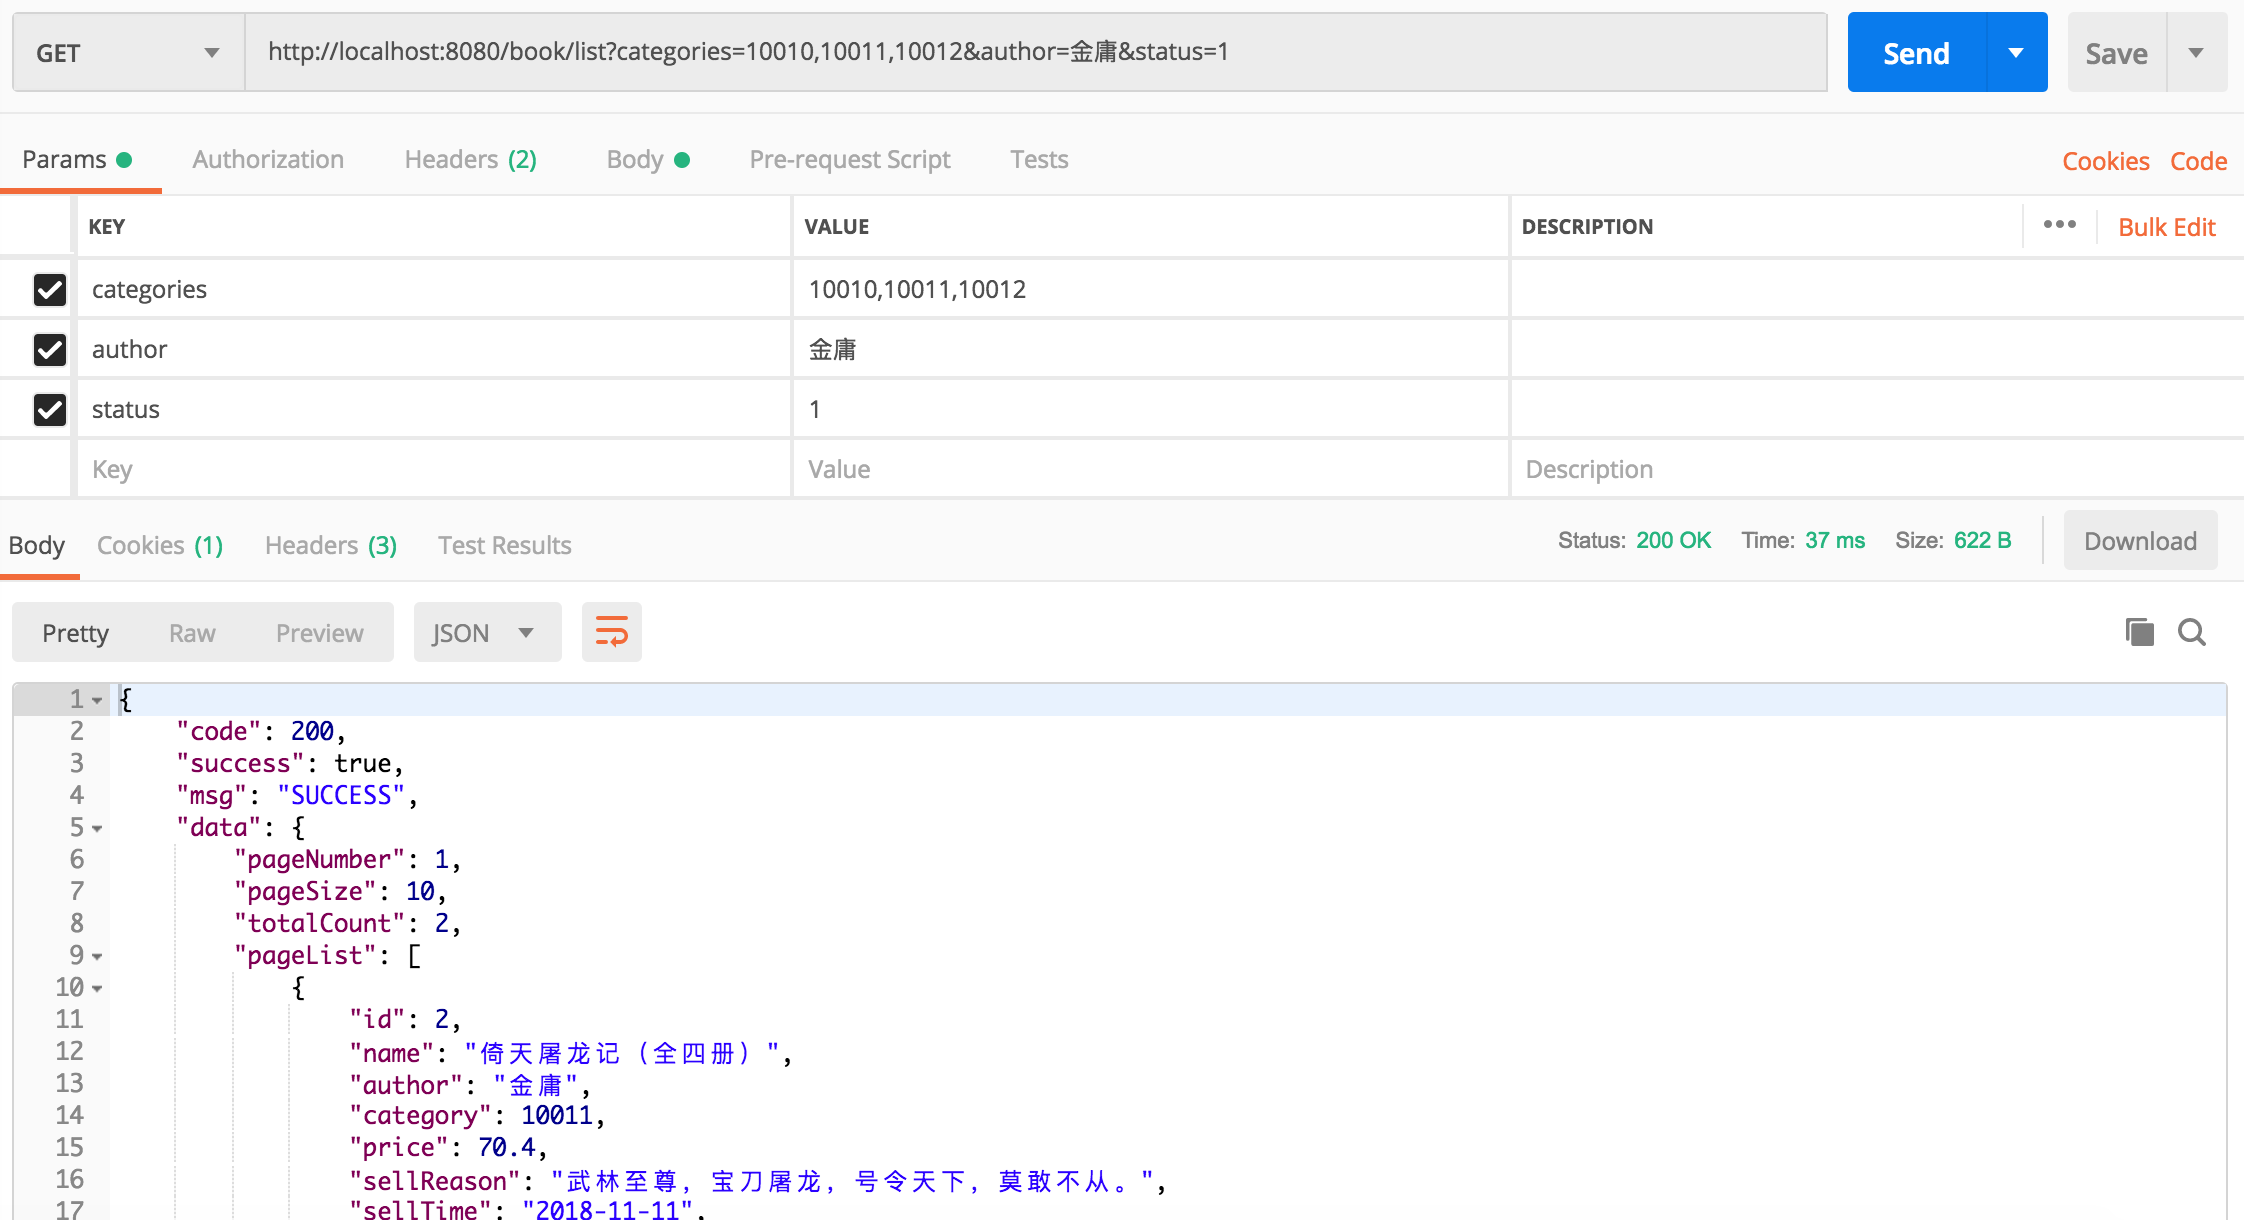Open search in response body
Viewport: 2244px width, 1220px height.
[x=2192, y=632]
